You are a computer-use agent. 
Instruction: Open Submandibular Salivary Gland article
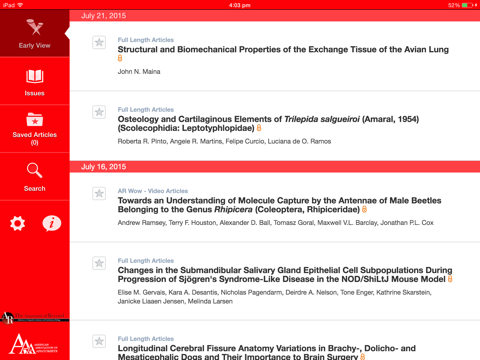point(285,275)
